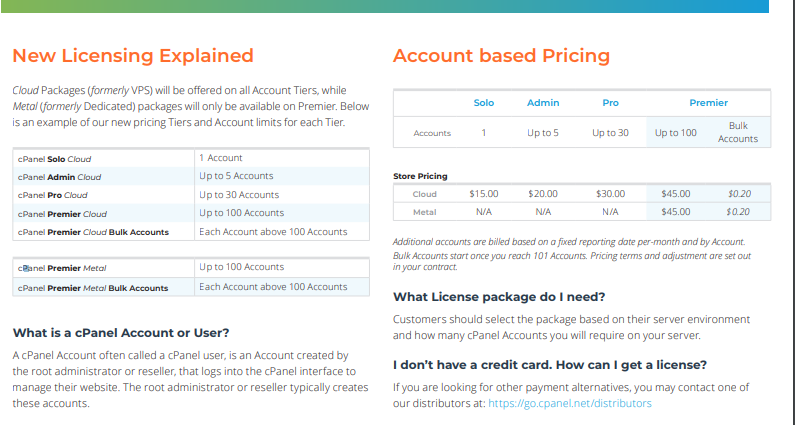The height and width of the screenshot is (425, 795).
Task: Select the Solo column header
Action: (483, 103)
